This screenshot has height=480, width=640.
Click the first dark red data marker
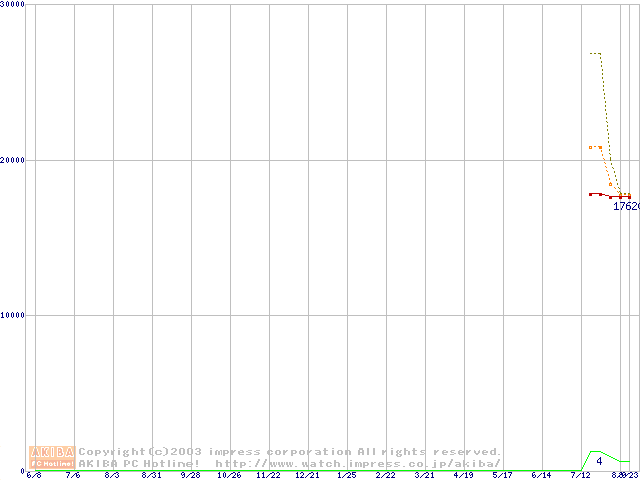pyautogui.click(x=591, y=194)
